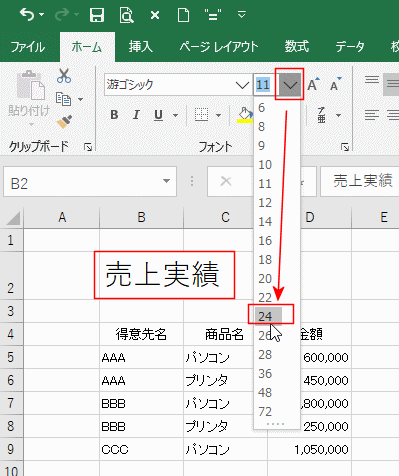Open the 挿入 ribbon tab

(141, 47)
